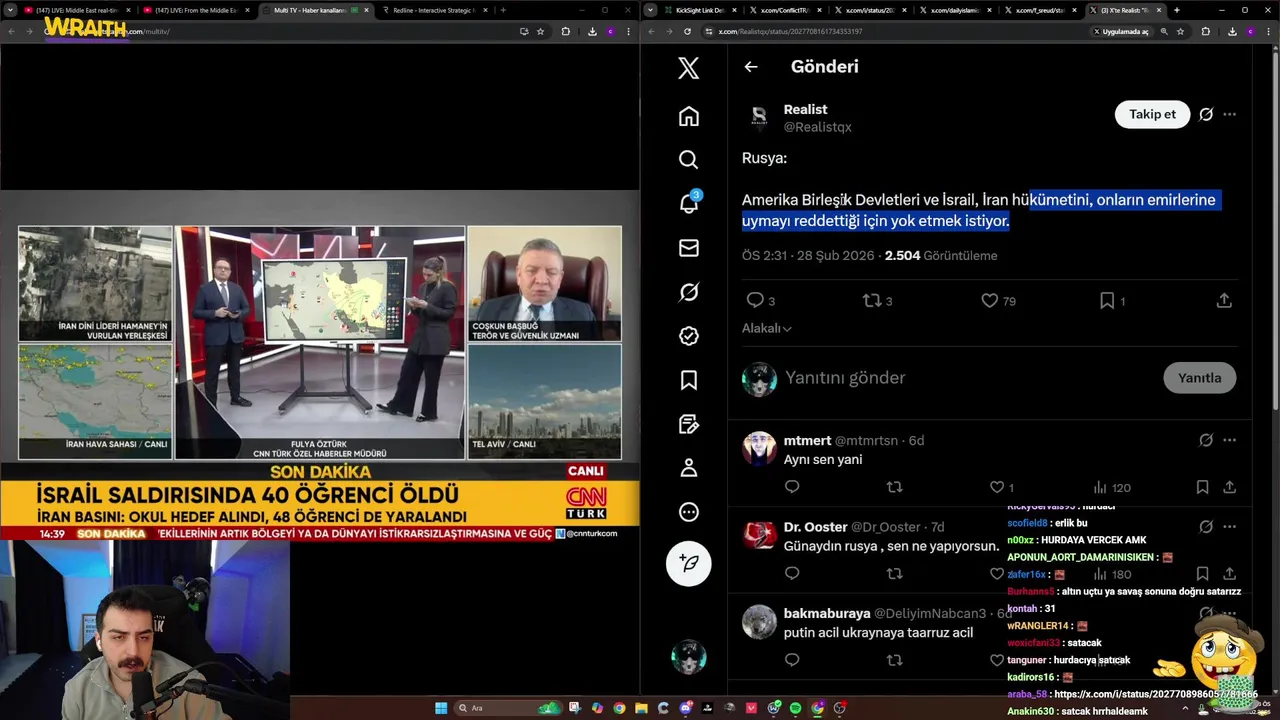Screen dimensions: 1280x720
Task: Open new tab in the right browser window
Action: click(1176, 10)
